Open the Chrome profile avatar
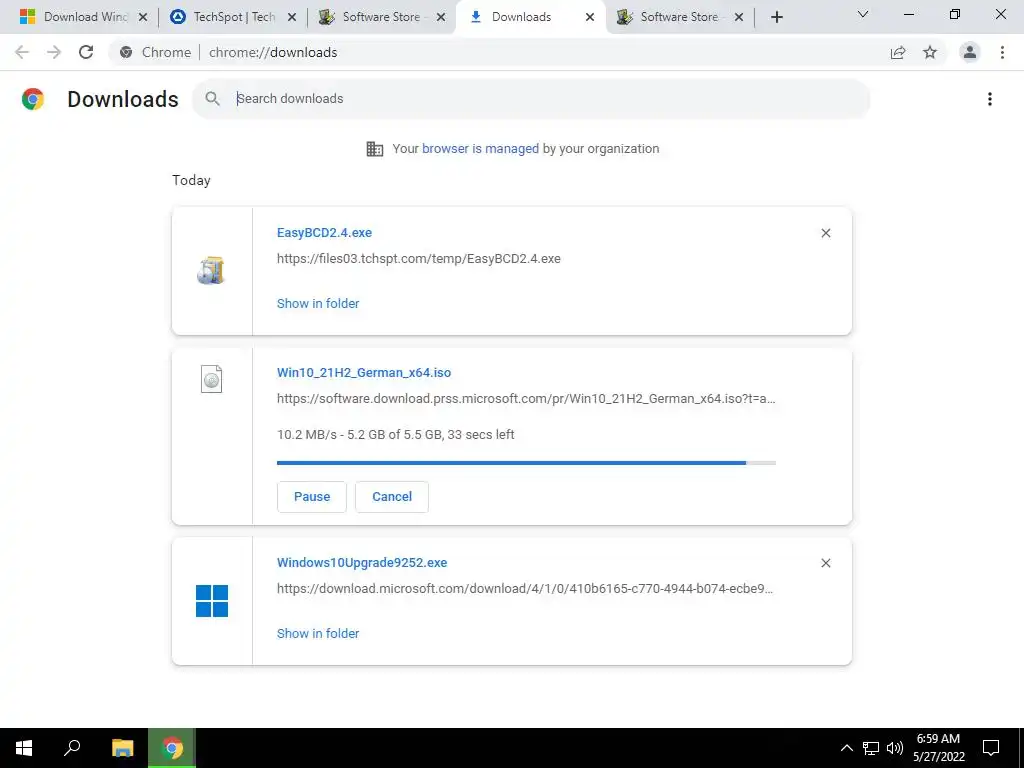Viewport: 1024px width, 768px height. coord(970,52)
